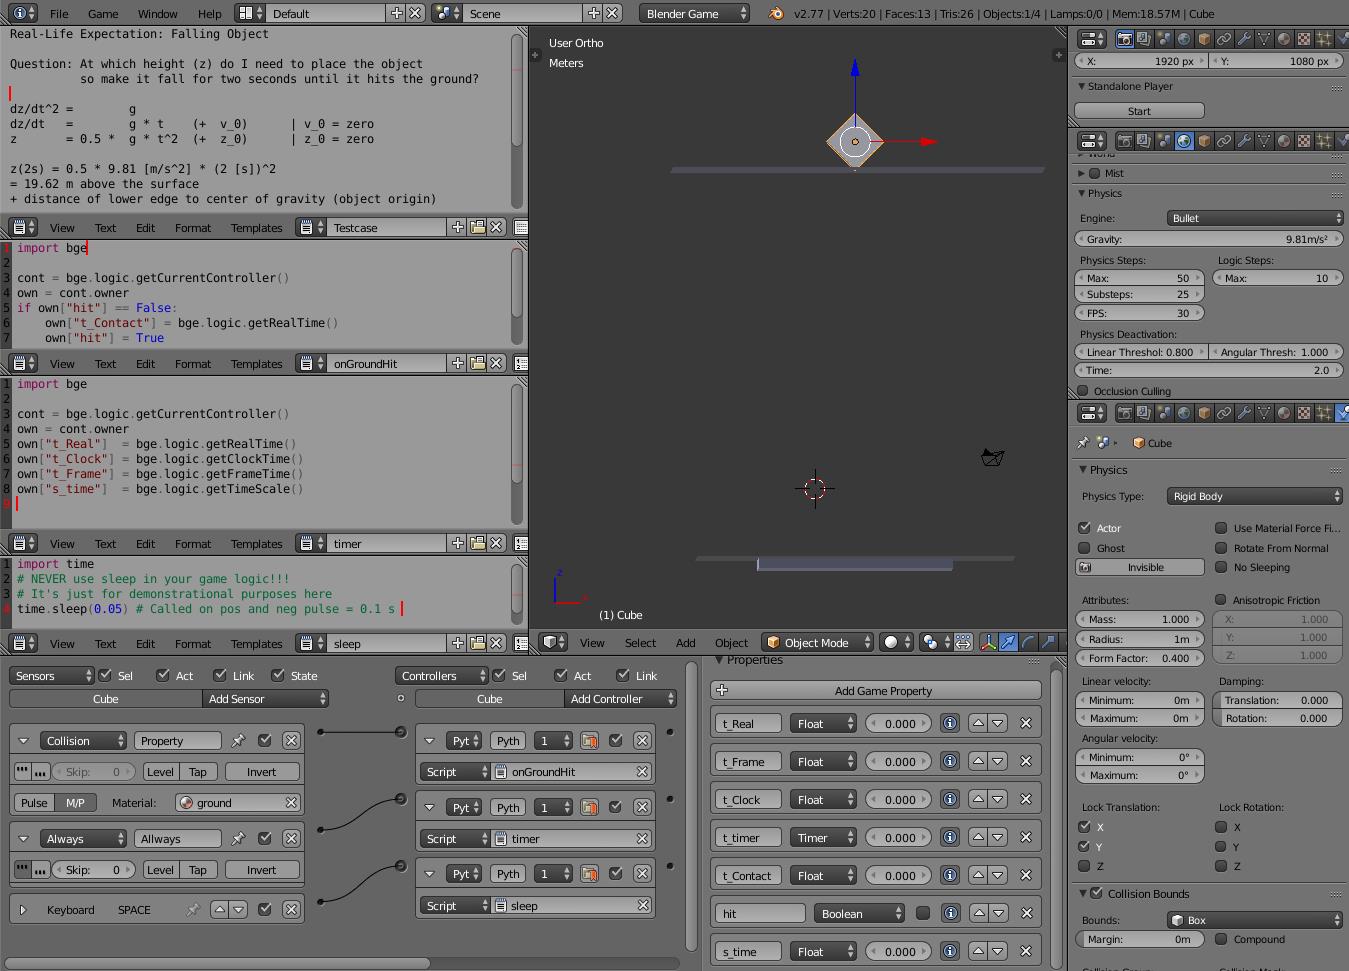
Task: Click the Standalone Player Start button
Action: point(1139,111)
